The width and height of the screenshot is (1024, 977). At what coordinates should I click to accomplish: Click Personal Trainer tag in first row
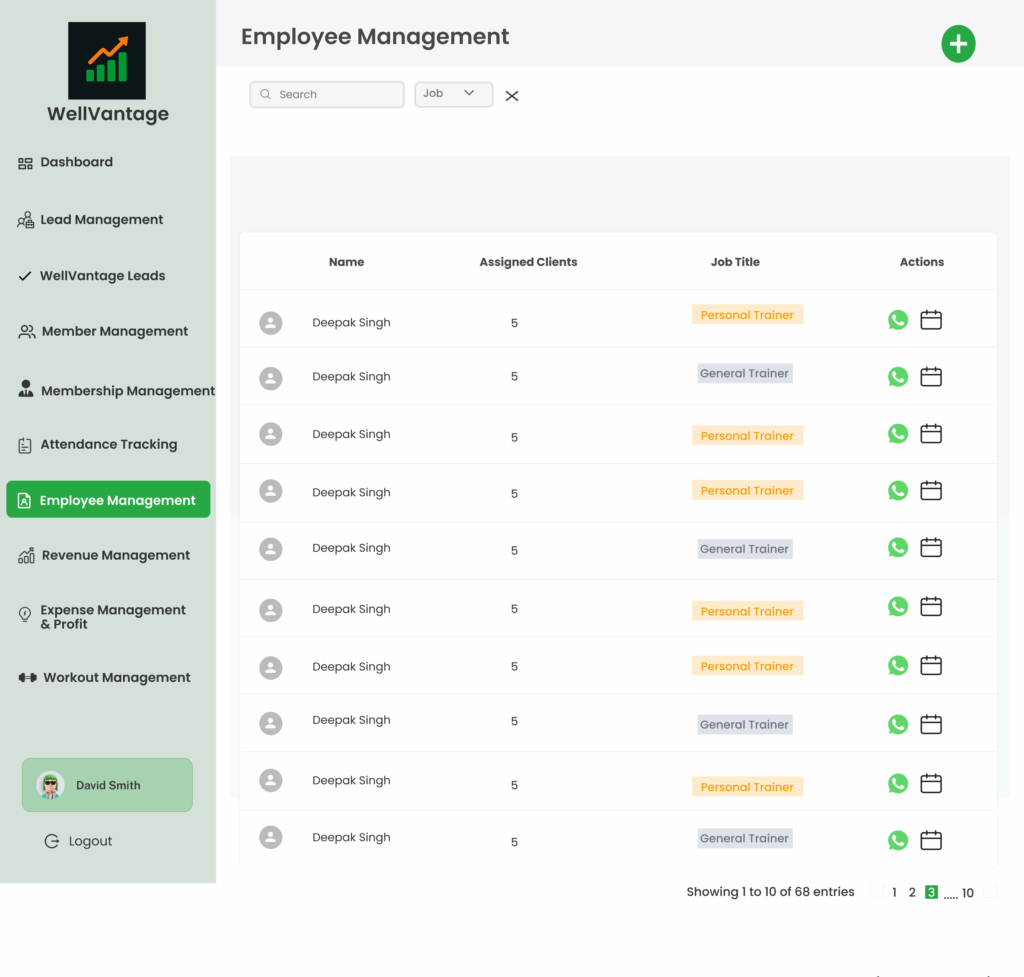tap(747, 315)
